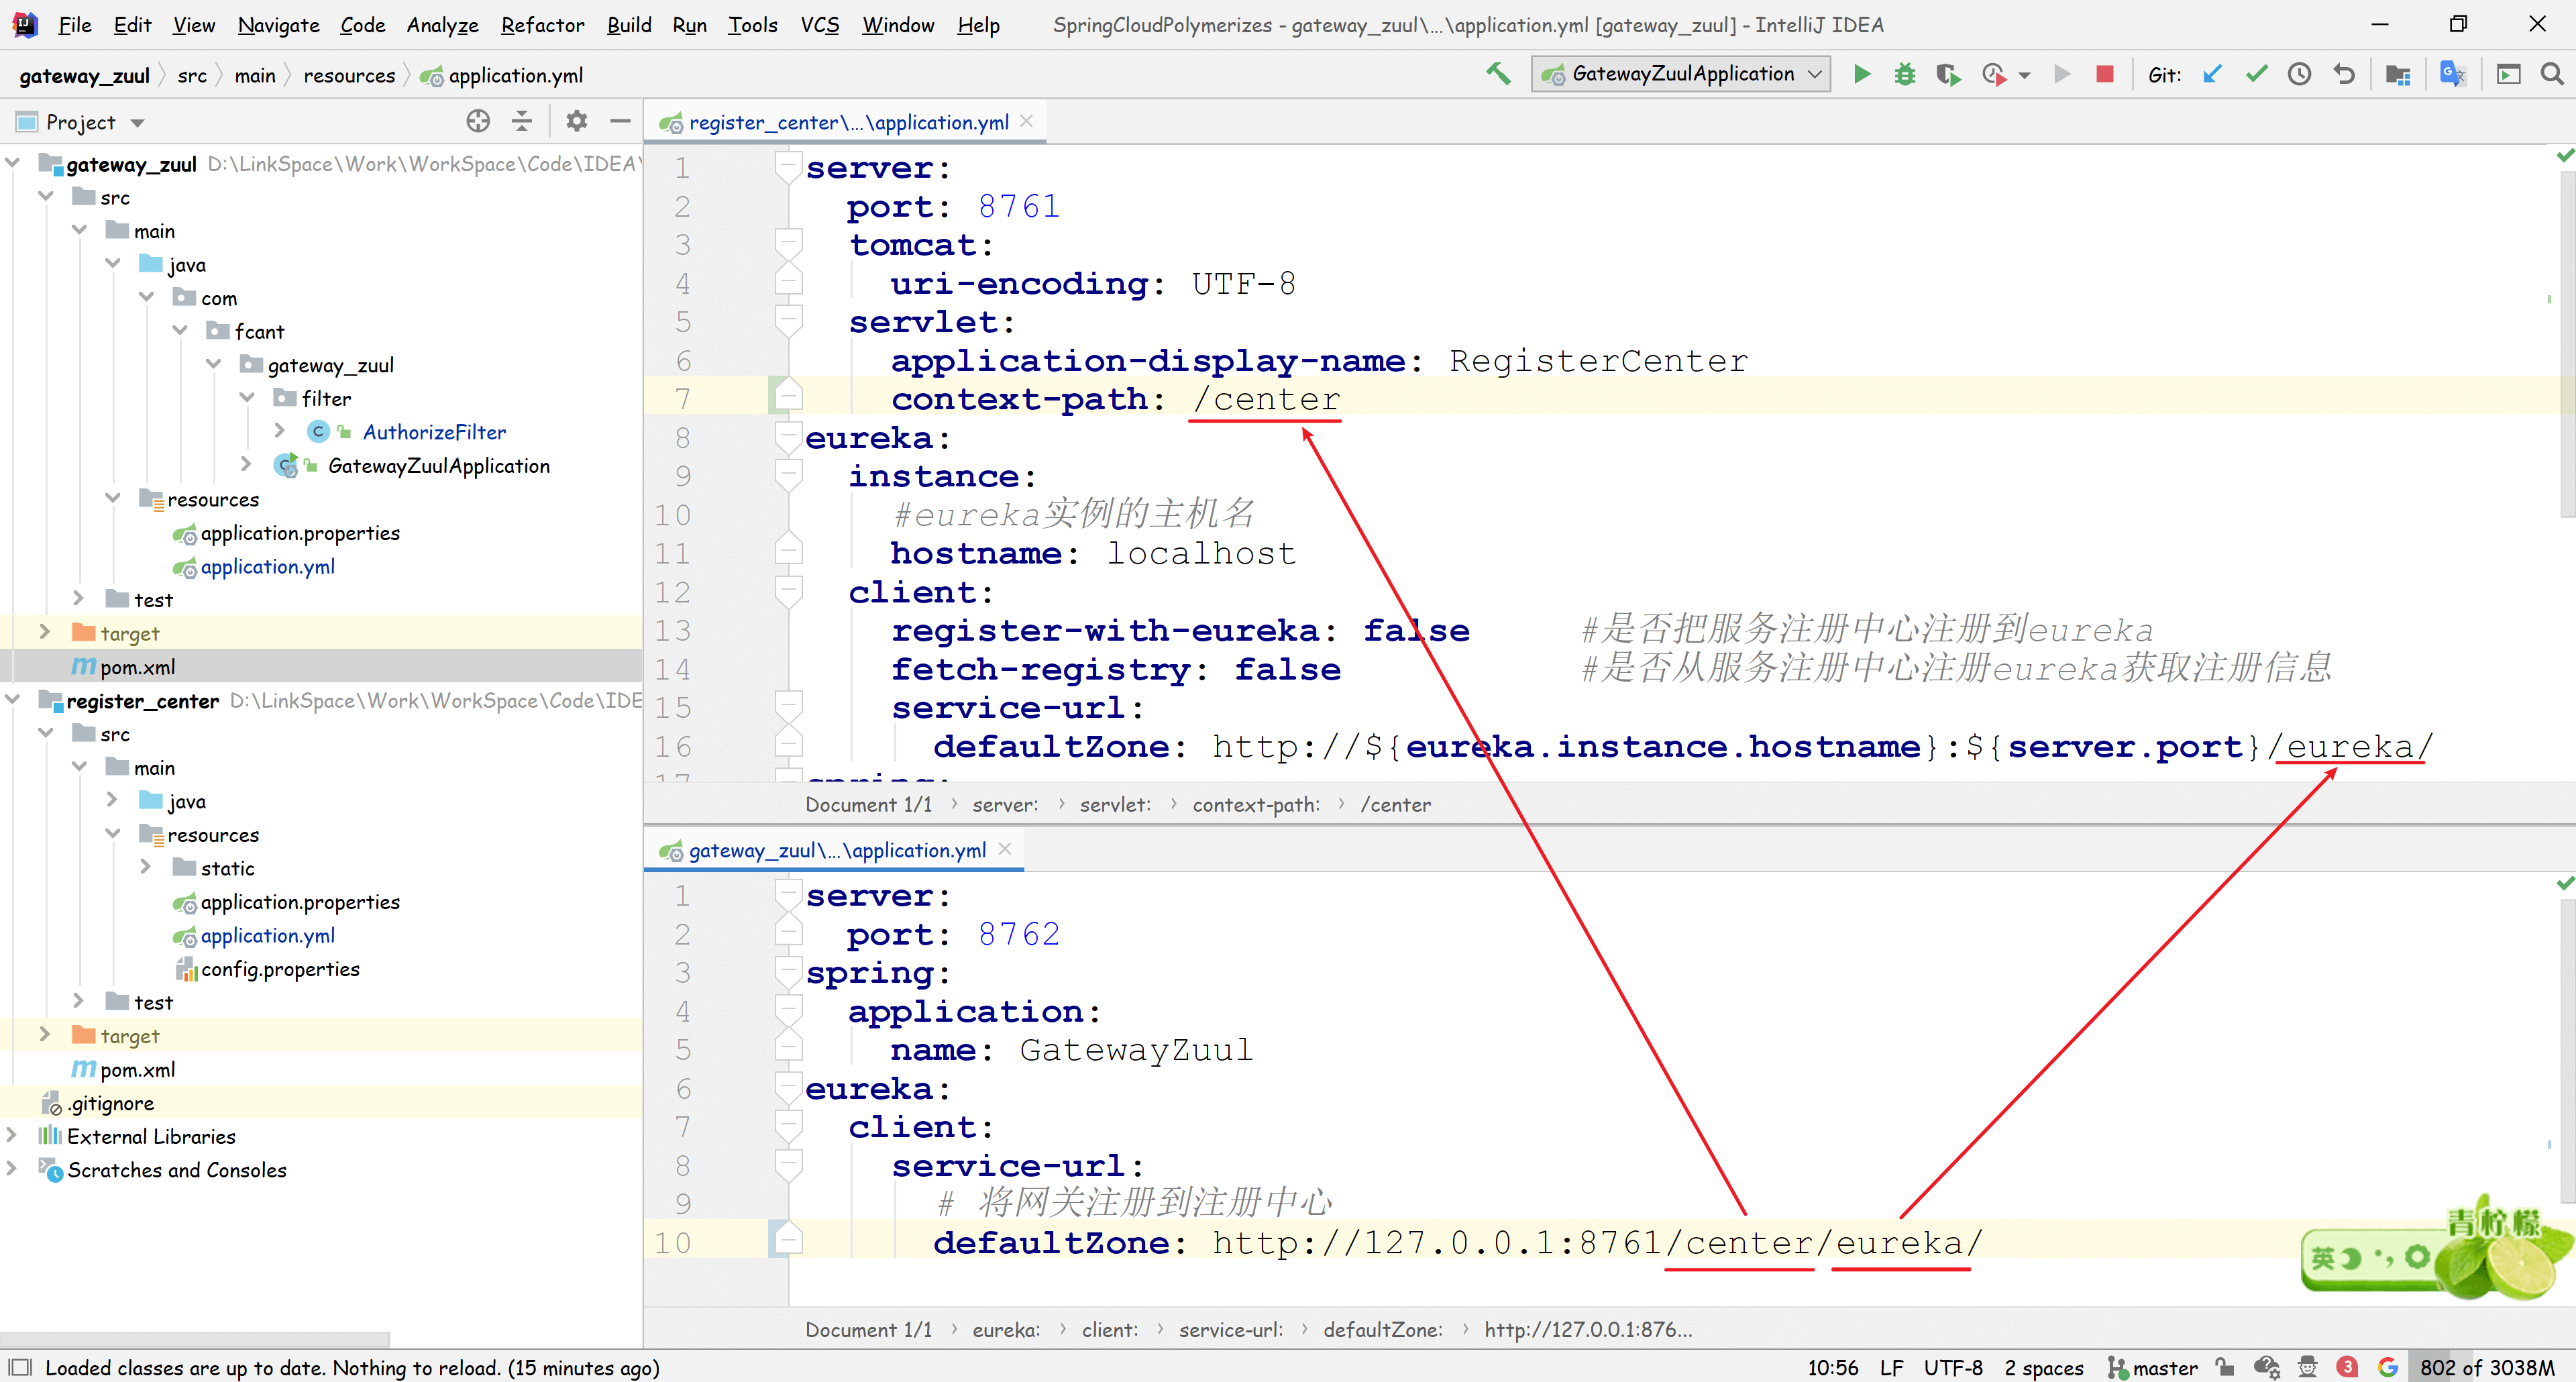Image resolution: width=2576 pixels, height=1382 pixels.
Task: Select AuthorizeFilter class in project tree
Action: pos(434,432)
